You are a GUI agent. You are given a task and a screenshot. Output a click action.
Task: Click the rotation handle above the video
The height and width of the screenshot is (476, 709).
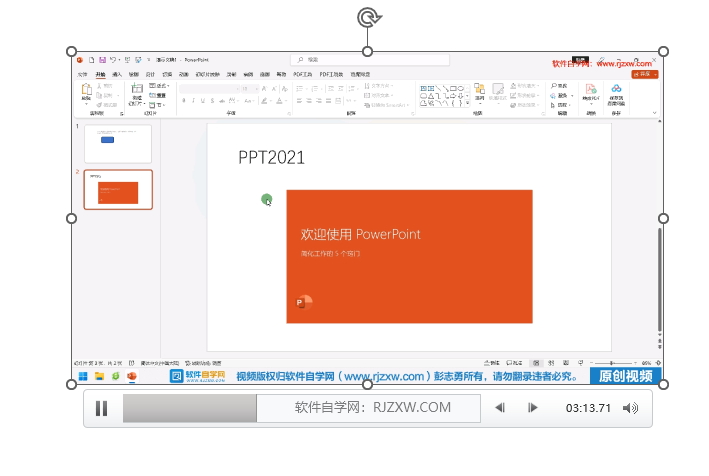tap(369, 18)
